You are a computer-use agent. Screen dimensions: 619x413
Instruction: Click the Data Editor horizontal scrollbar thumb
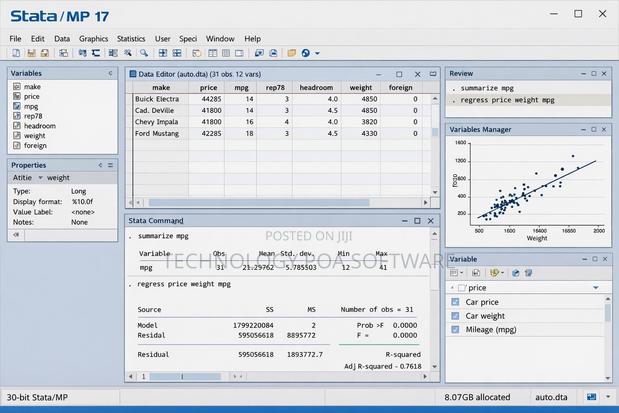[x=259, y=203]
